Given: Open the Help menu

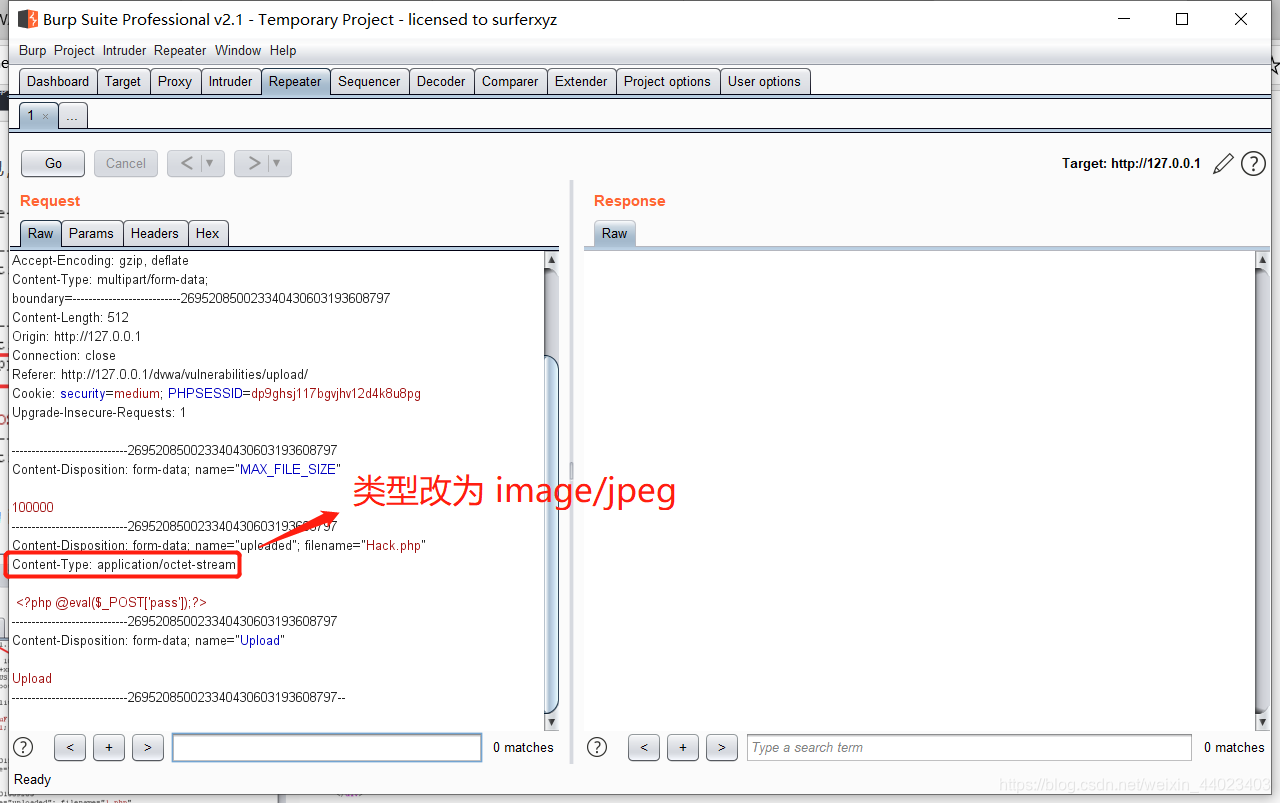Looking at the screenshot, I should pyautogui.click(x=283, y=50).
